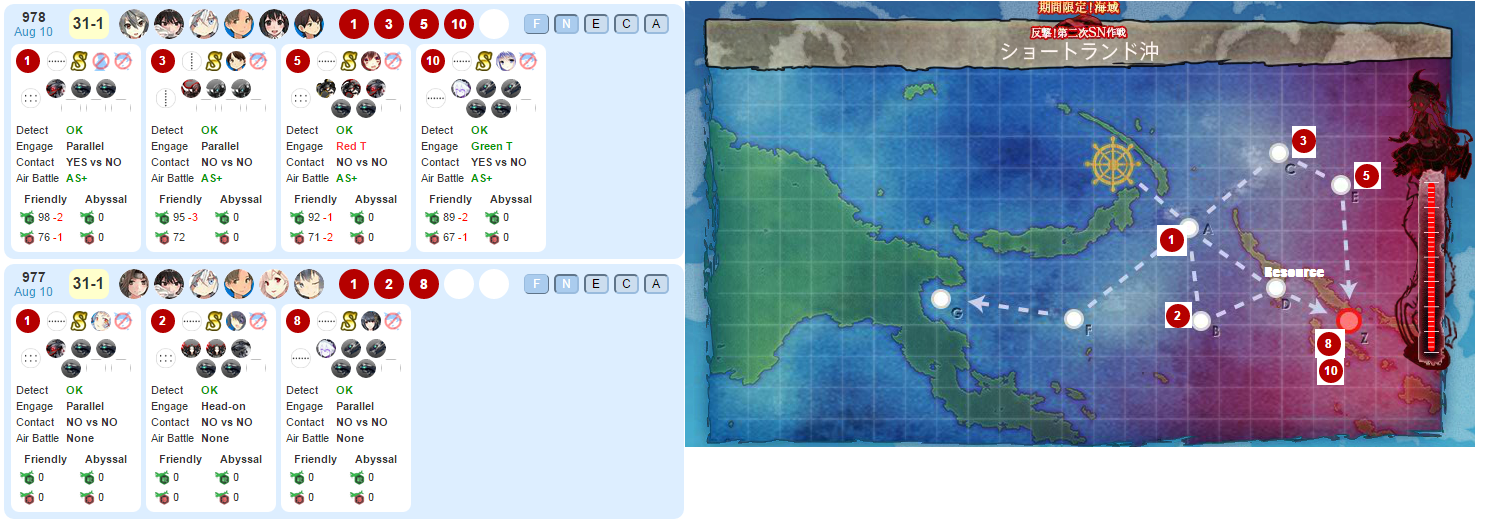Click the first ship portrait in sortie 978
This screenshot has height=519, width=1490.
(x=133, y=23)
